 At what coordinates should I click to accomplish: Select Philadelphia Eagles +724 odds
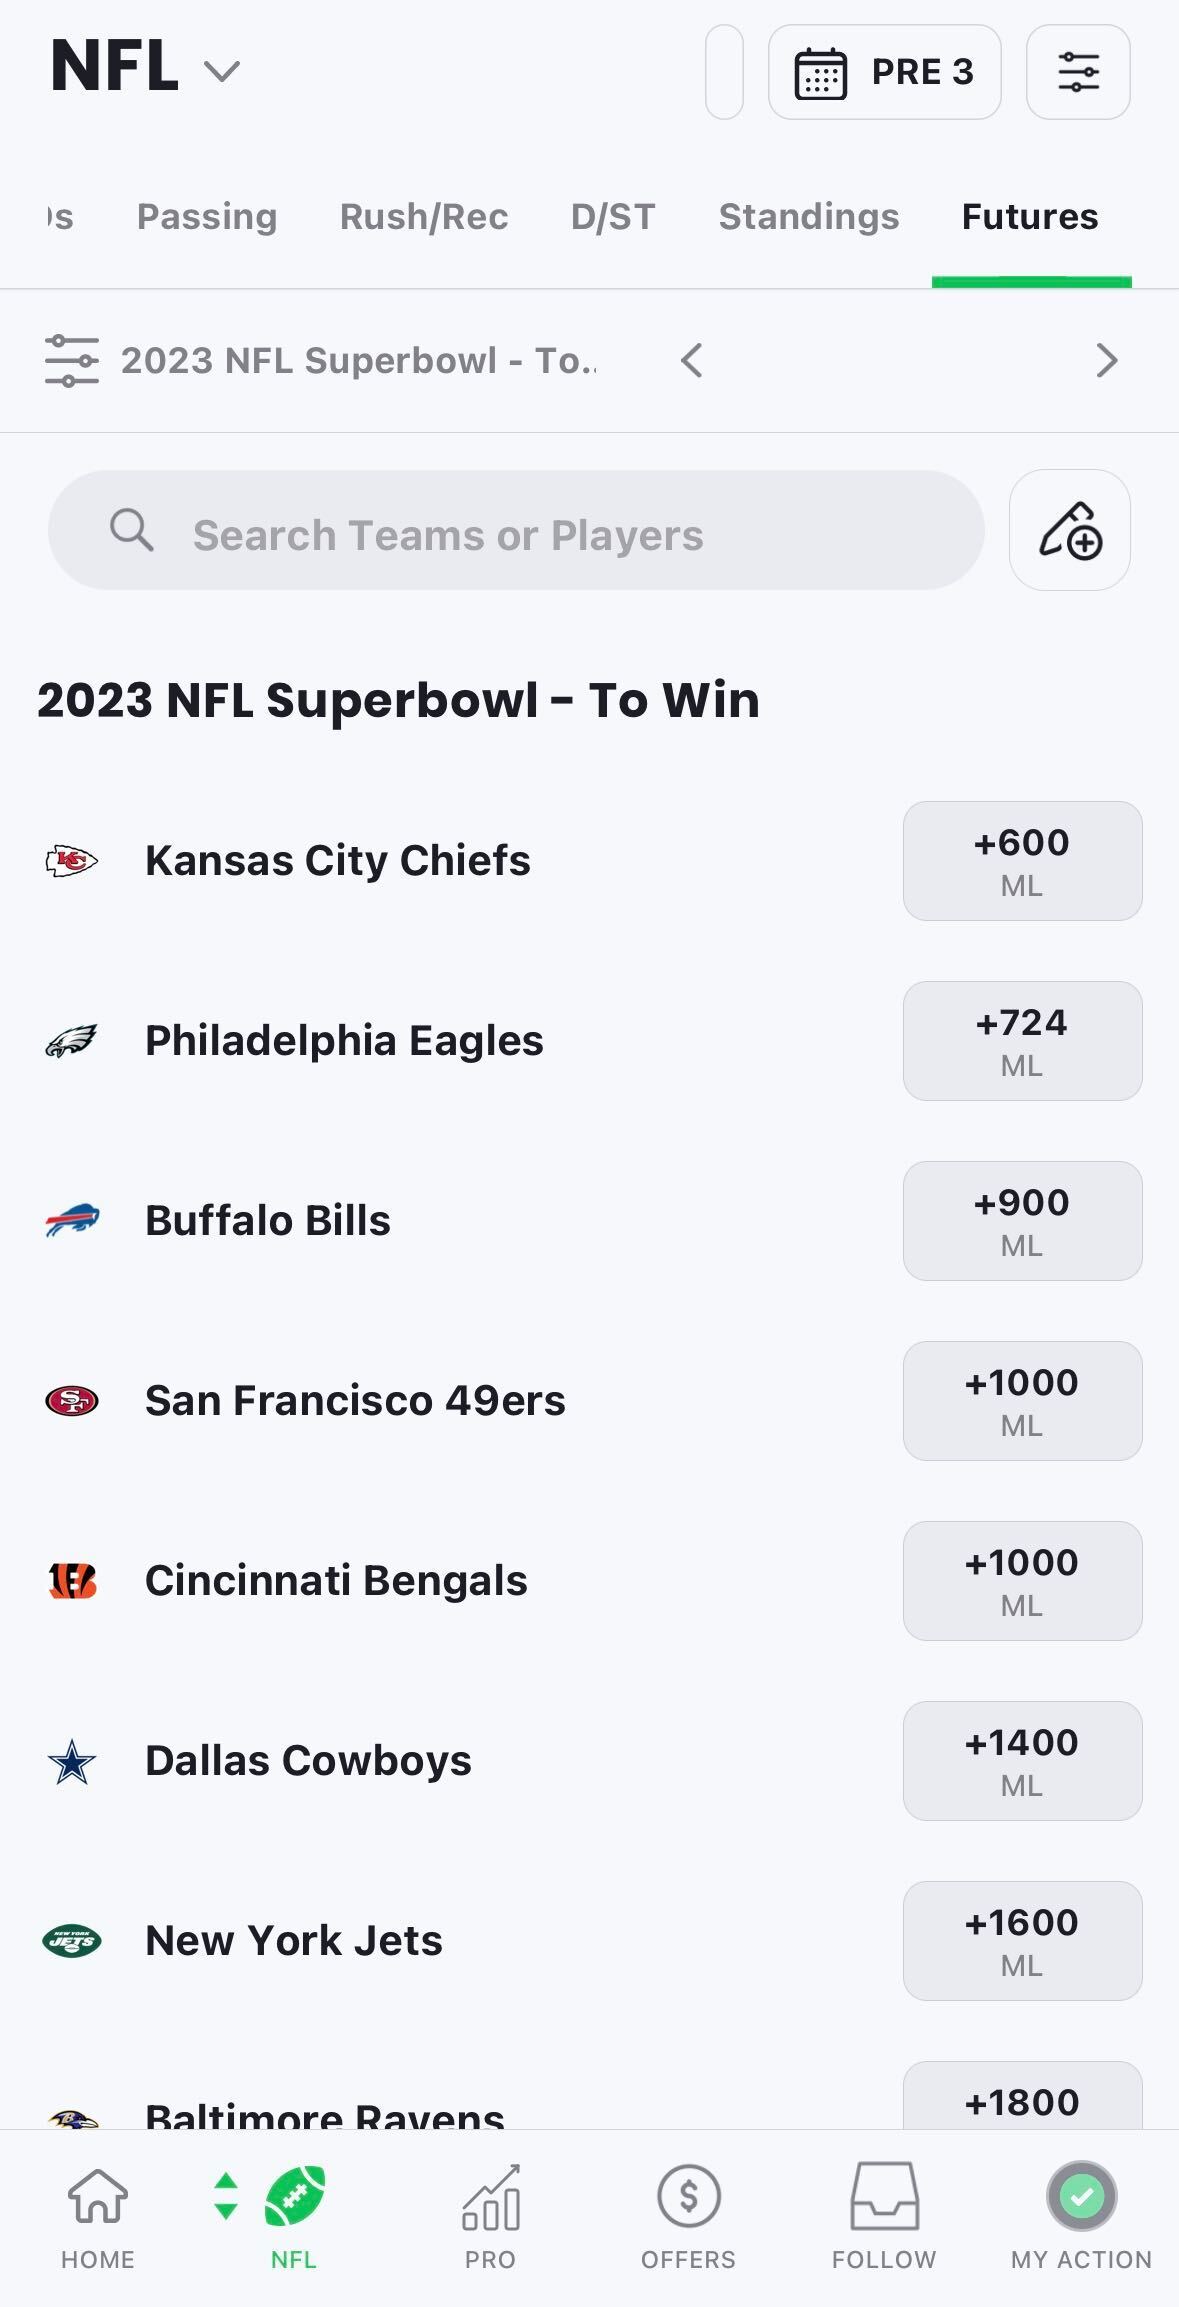1022,1041
